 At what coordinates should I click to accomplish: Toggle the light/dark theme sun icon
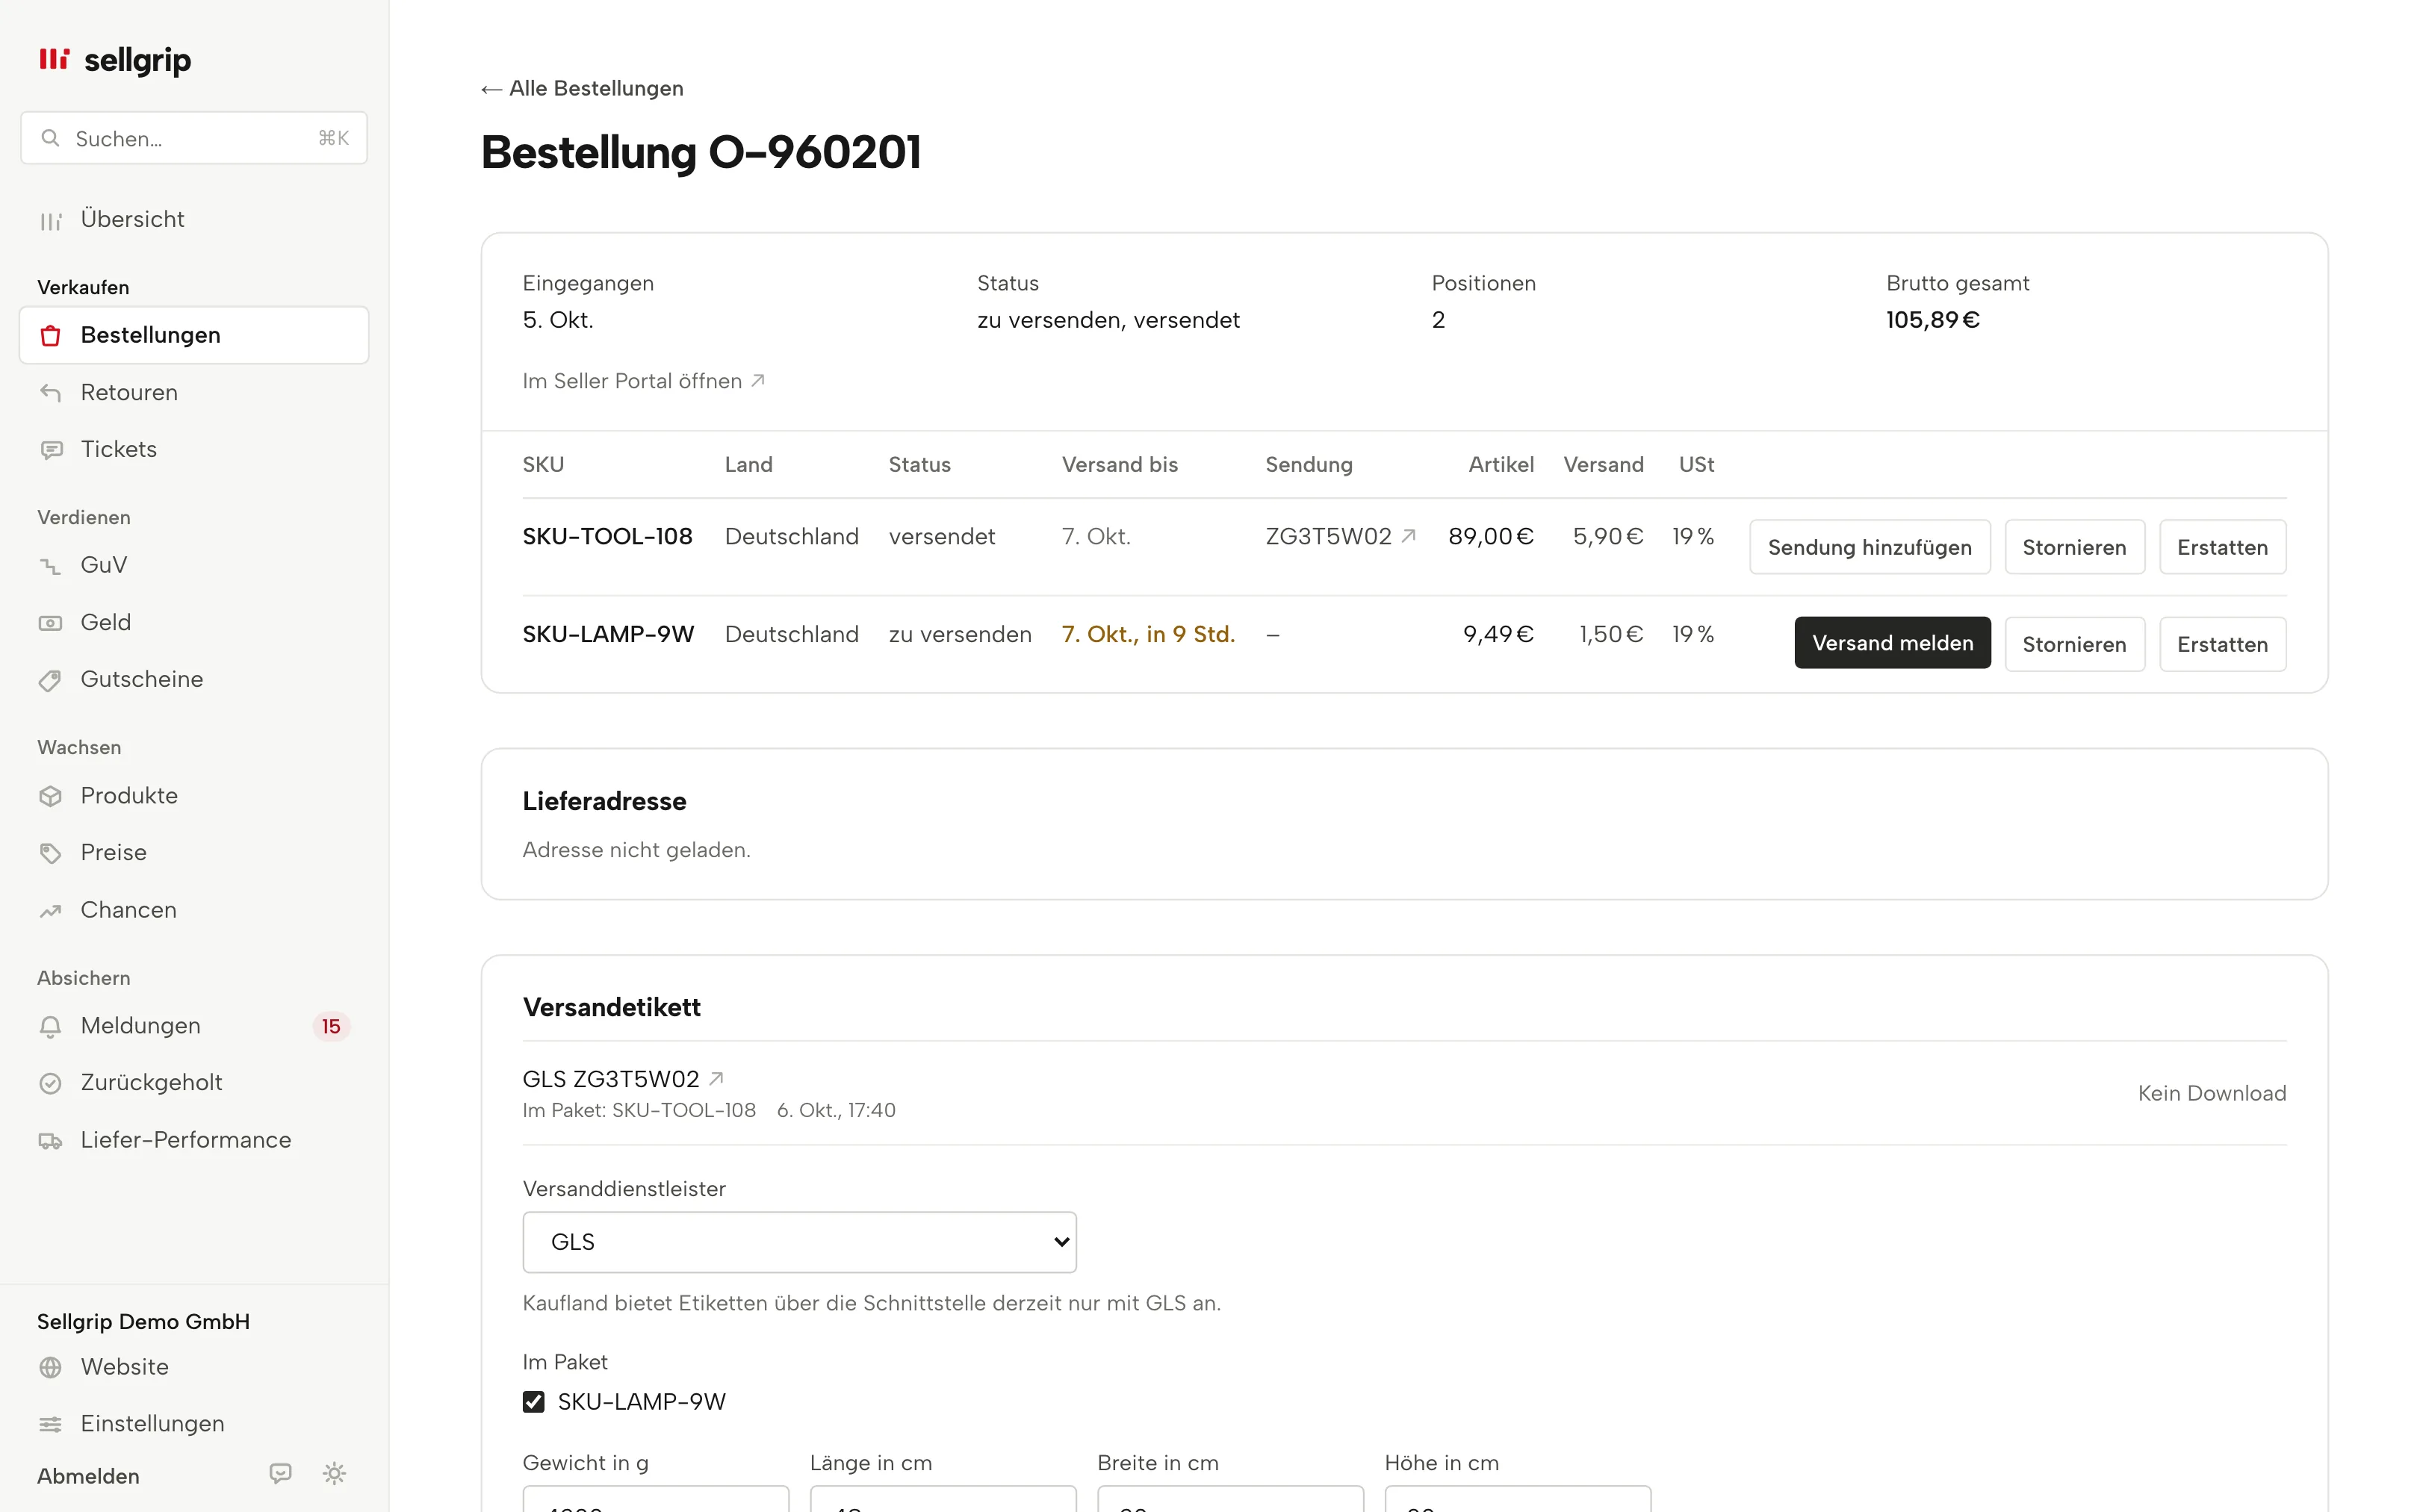point(334,1473)
